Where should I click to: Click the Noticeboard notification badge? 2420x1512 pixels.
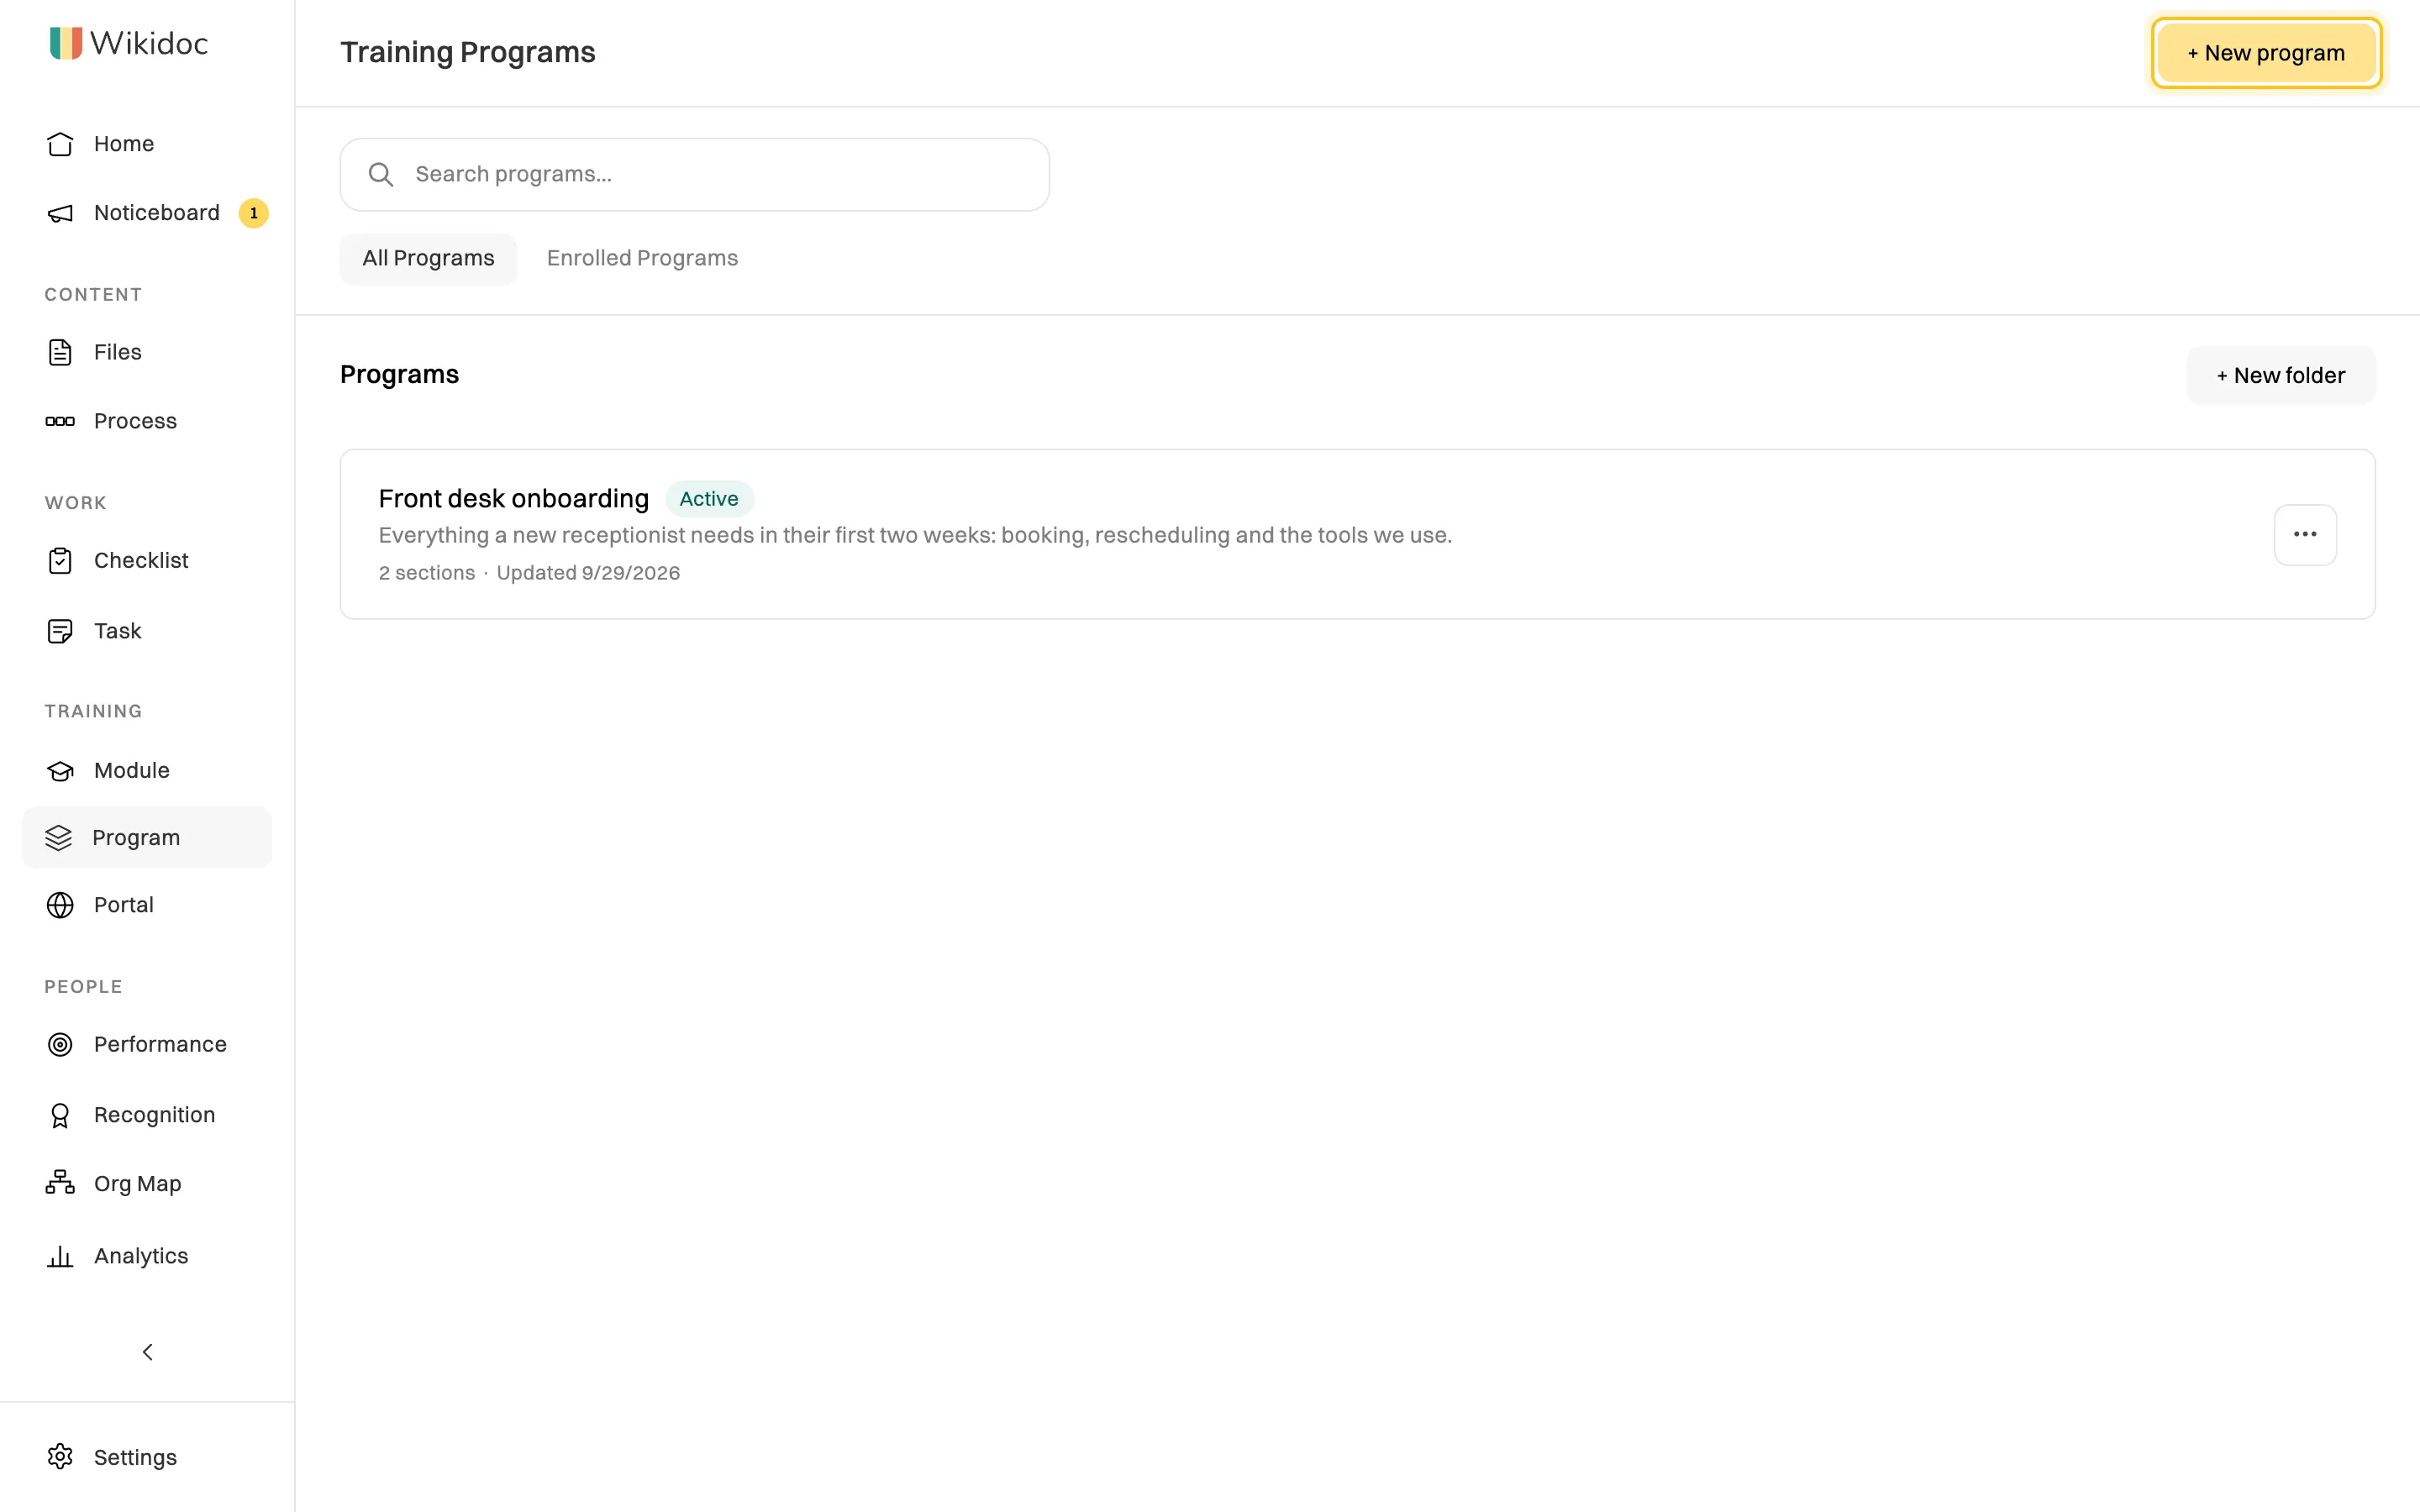point(254,213)
